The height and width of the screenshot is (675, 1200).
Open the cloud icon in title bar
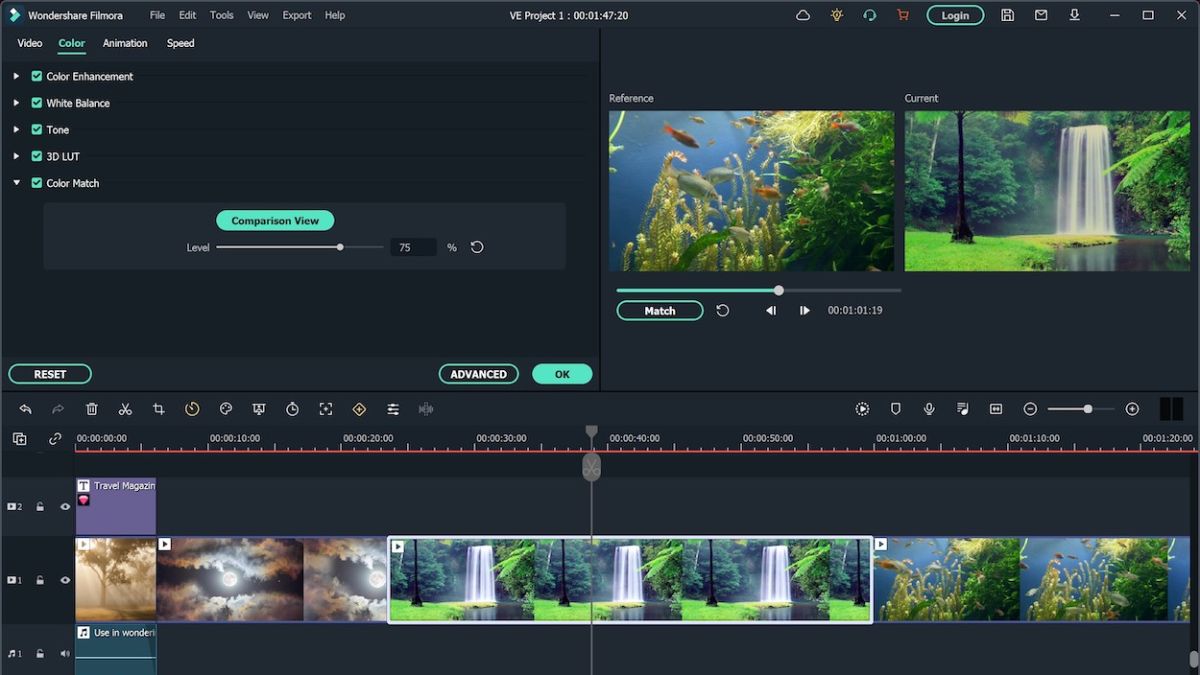pos(803,15)
